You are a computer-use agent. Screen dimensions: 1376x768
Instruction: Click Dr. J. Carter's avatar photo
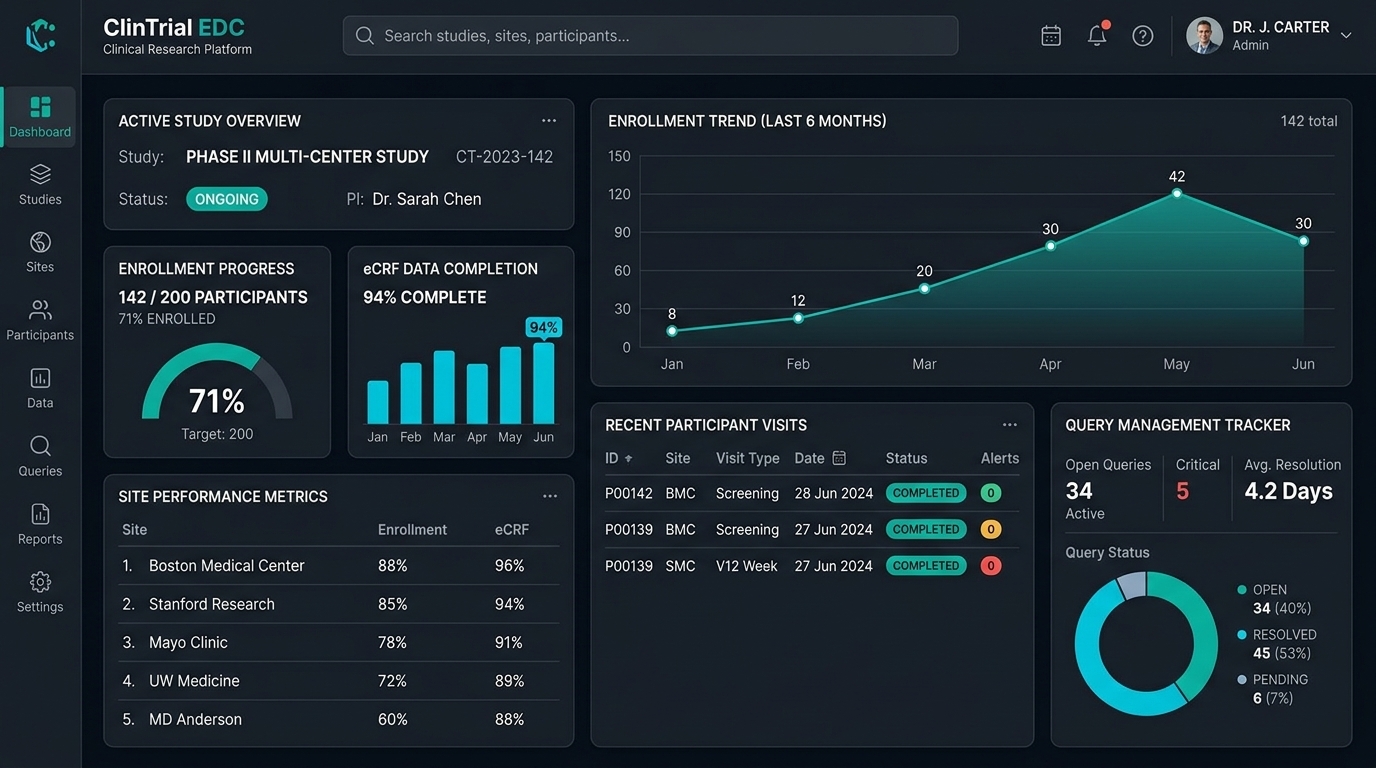pos(1204,35)
